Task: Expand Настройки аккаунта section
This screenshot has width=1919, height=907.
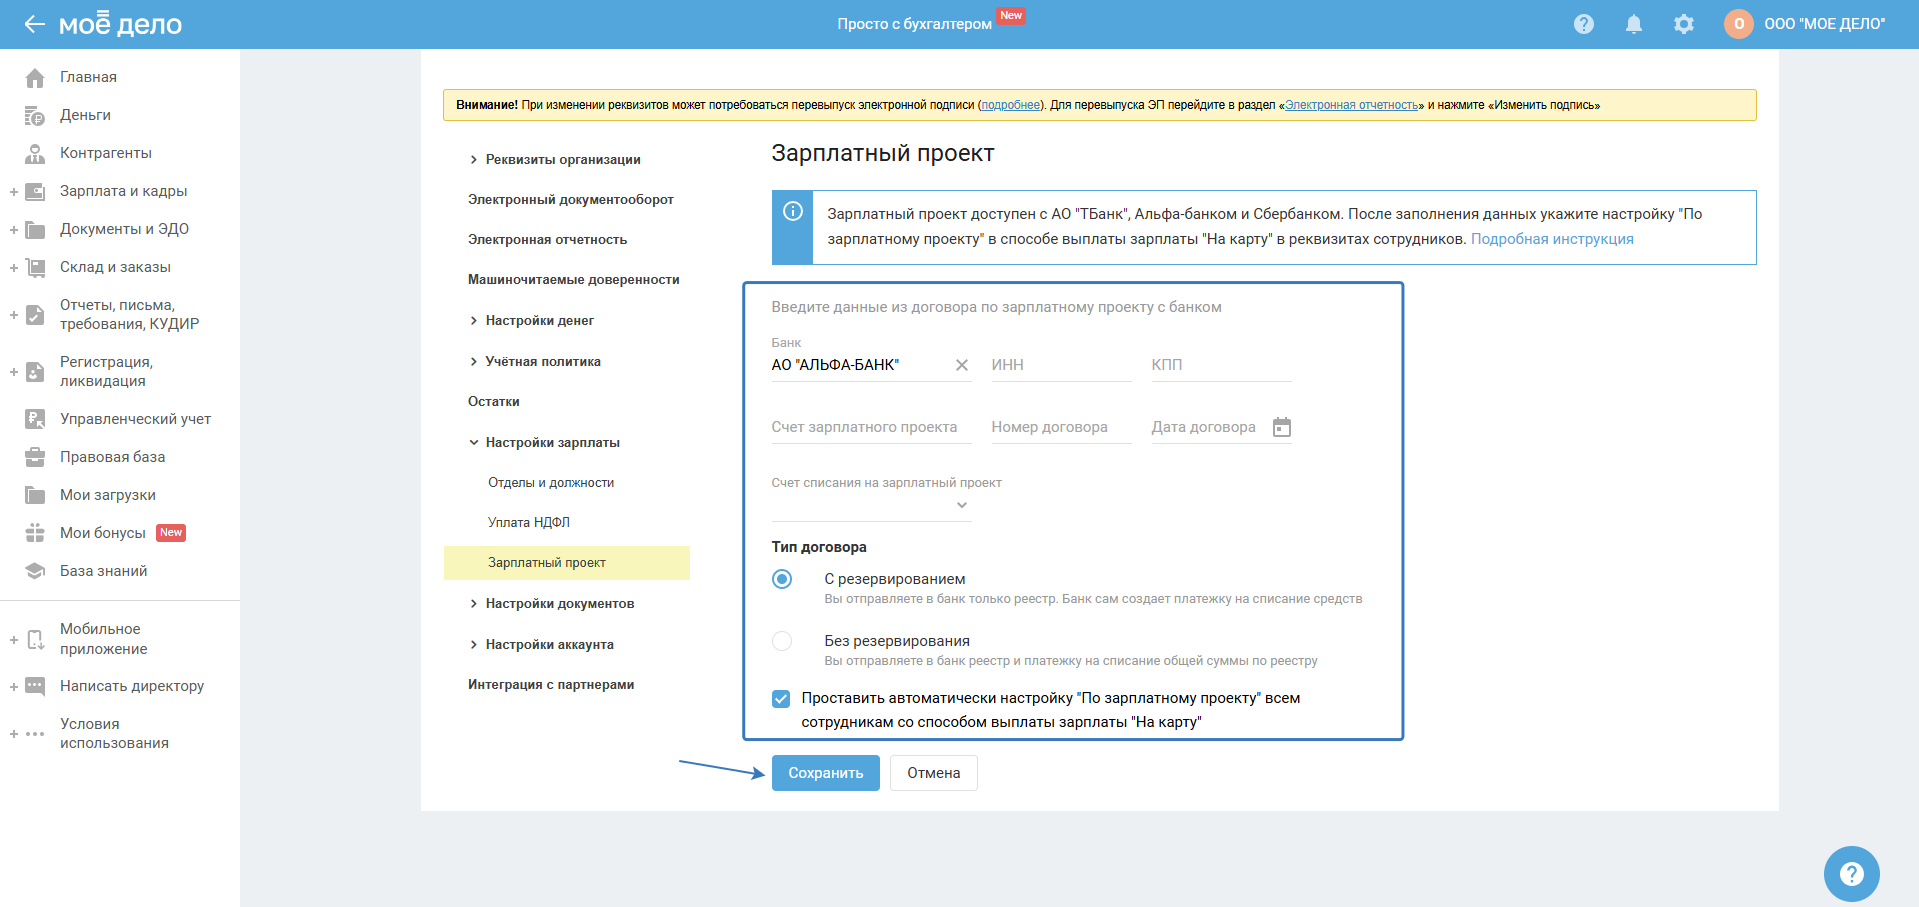Action: pyautogui.click(x=474, y=645)
